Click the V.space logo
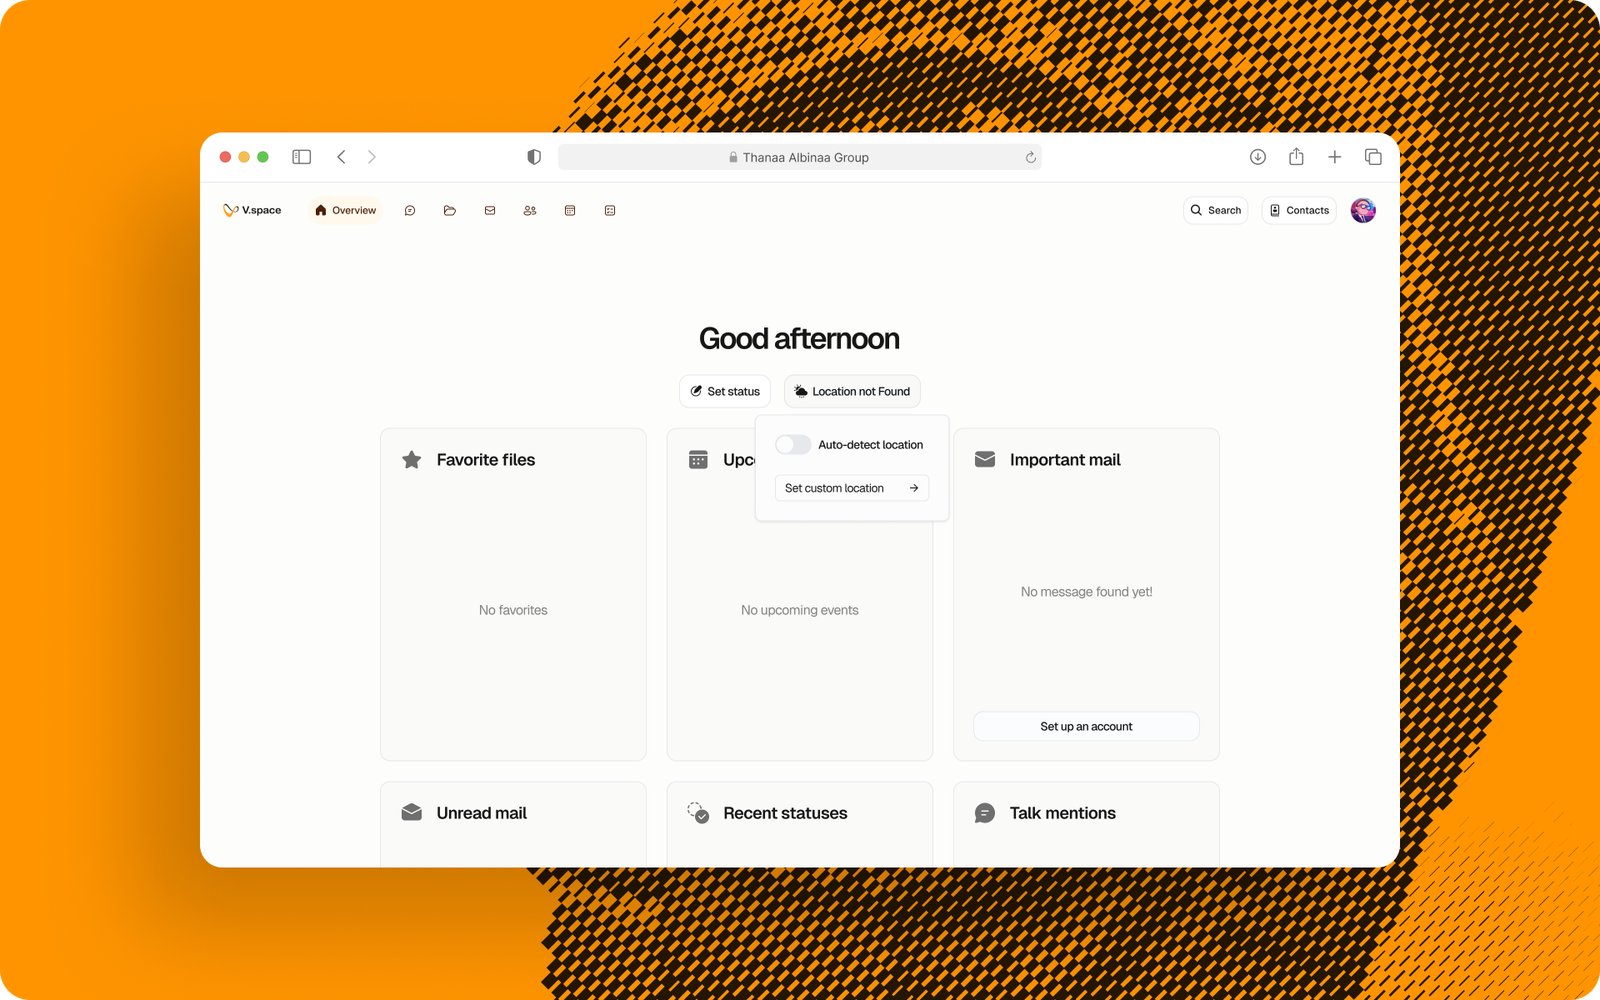1600x1000 pixels. (252, 211)
